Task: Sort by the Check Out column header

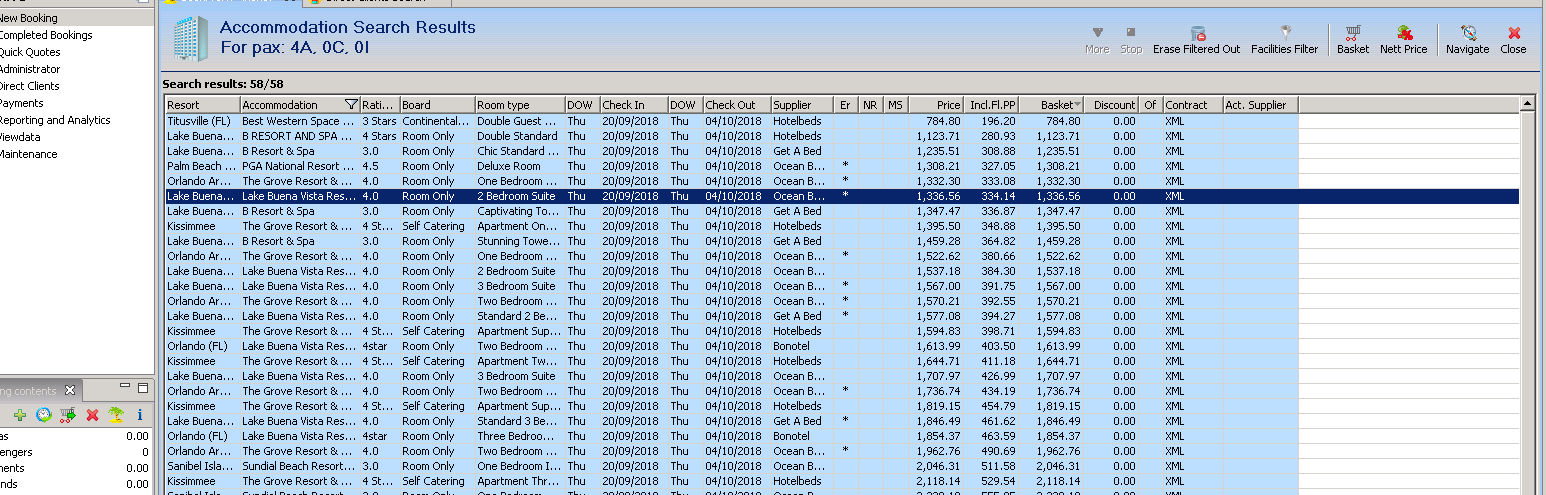Action: [x=737, y=105]
